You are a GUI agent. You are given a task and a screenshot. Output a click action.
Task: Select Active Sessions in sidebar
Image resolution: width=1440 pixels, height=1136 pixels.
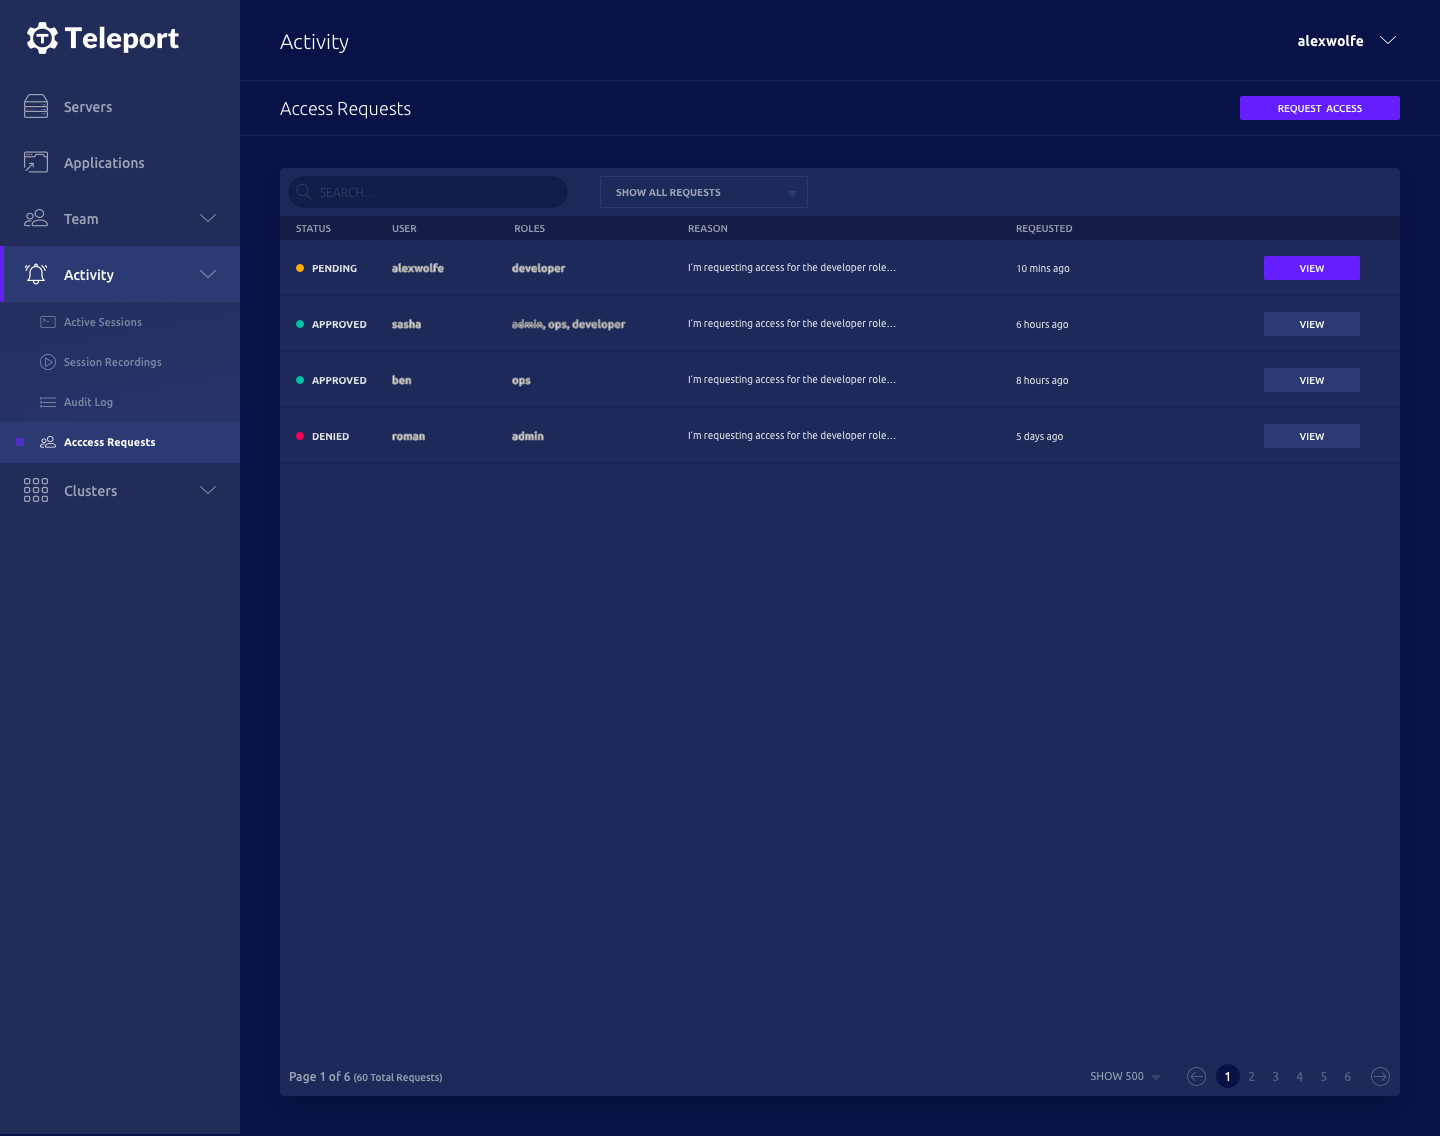[102, 322]
